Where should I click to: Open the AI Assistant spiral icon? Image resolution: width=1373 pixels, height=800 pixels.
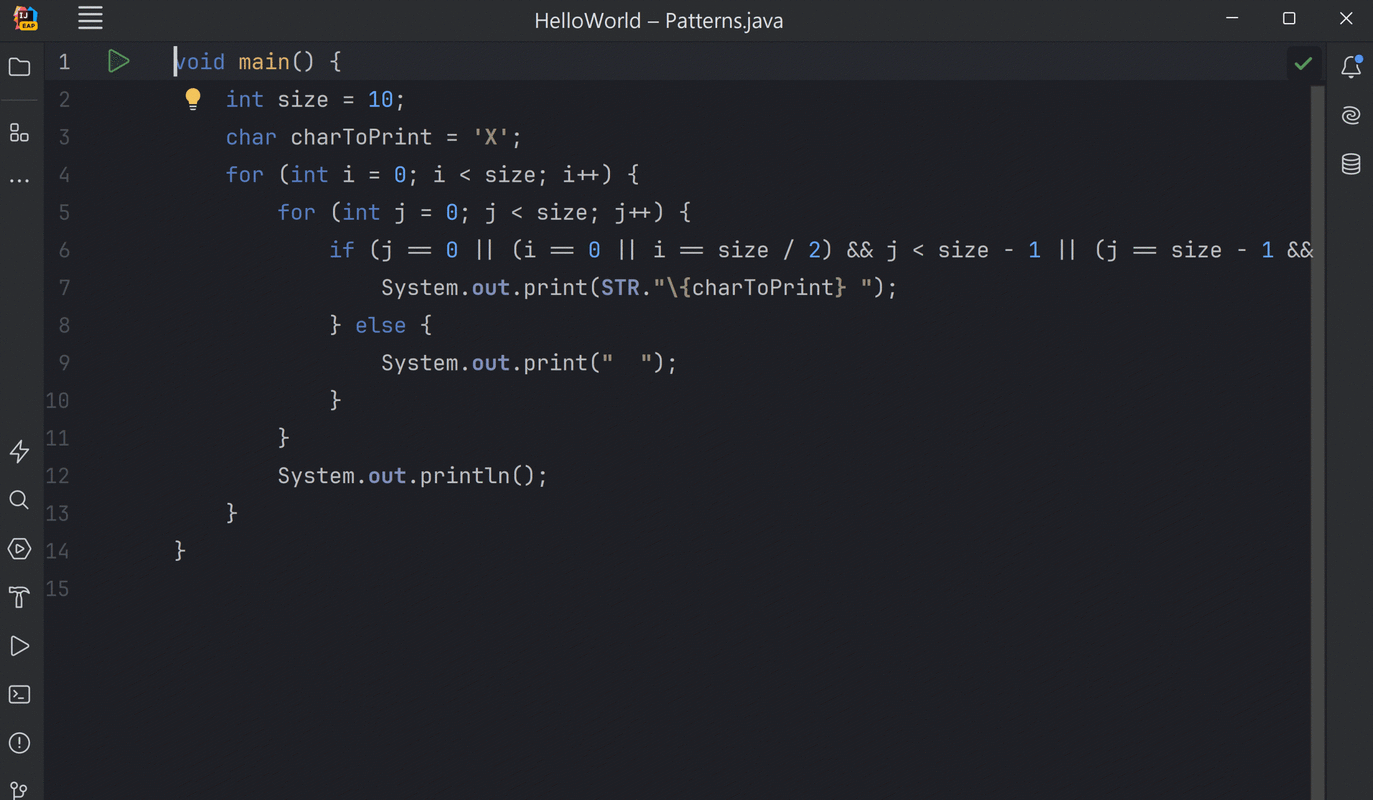coord(1351,115)
